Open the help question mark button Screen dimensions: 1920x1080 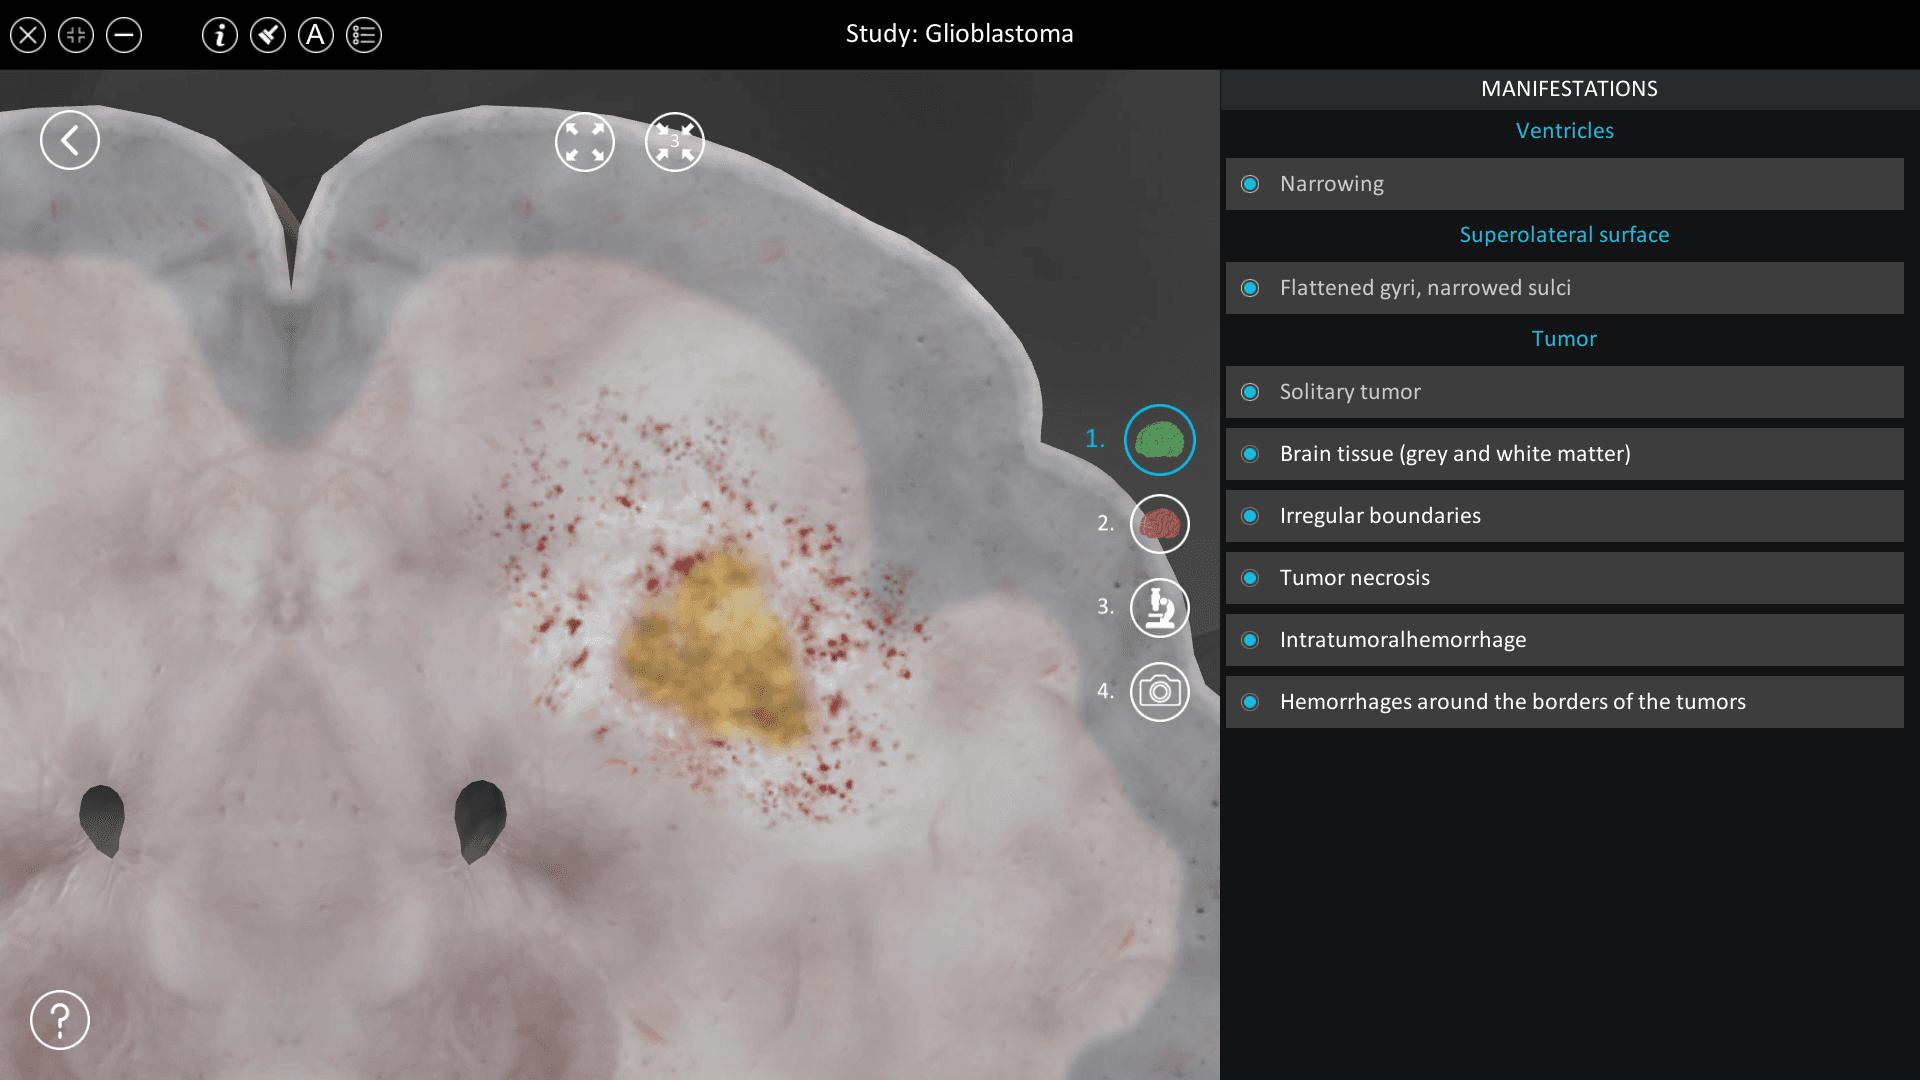60,1020
